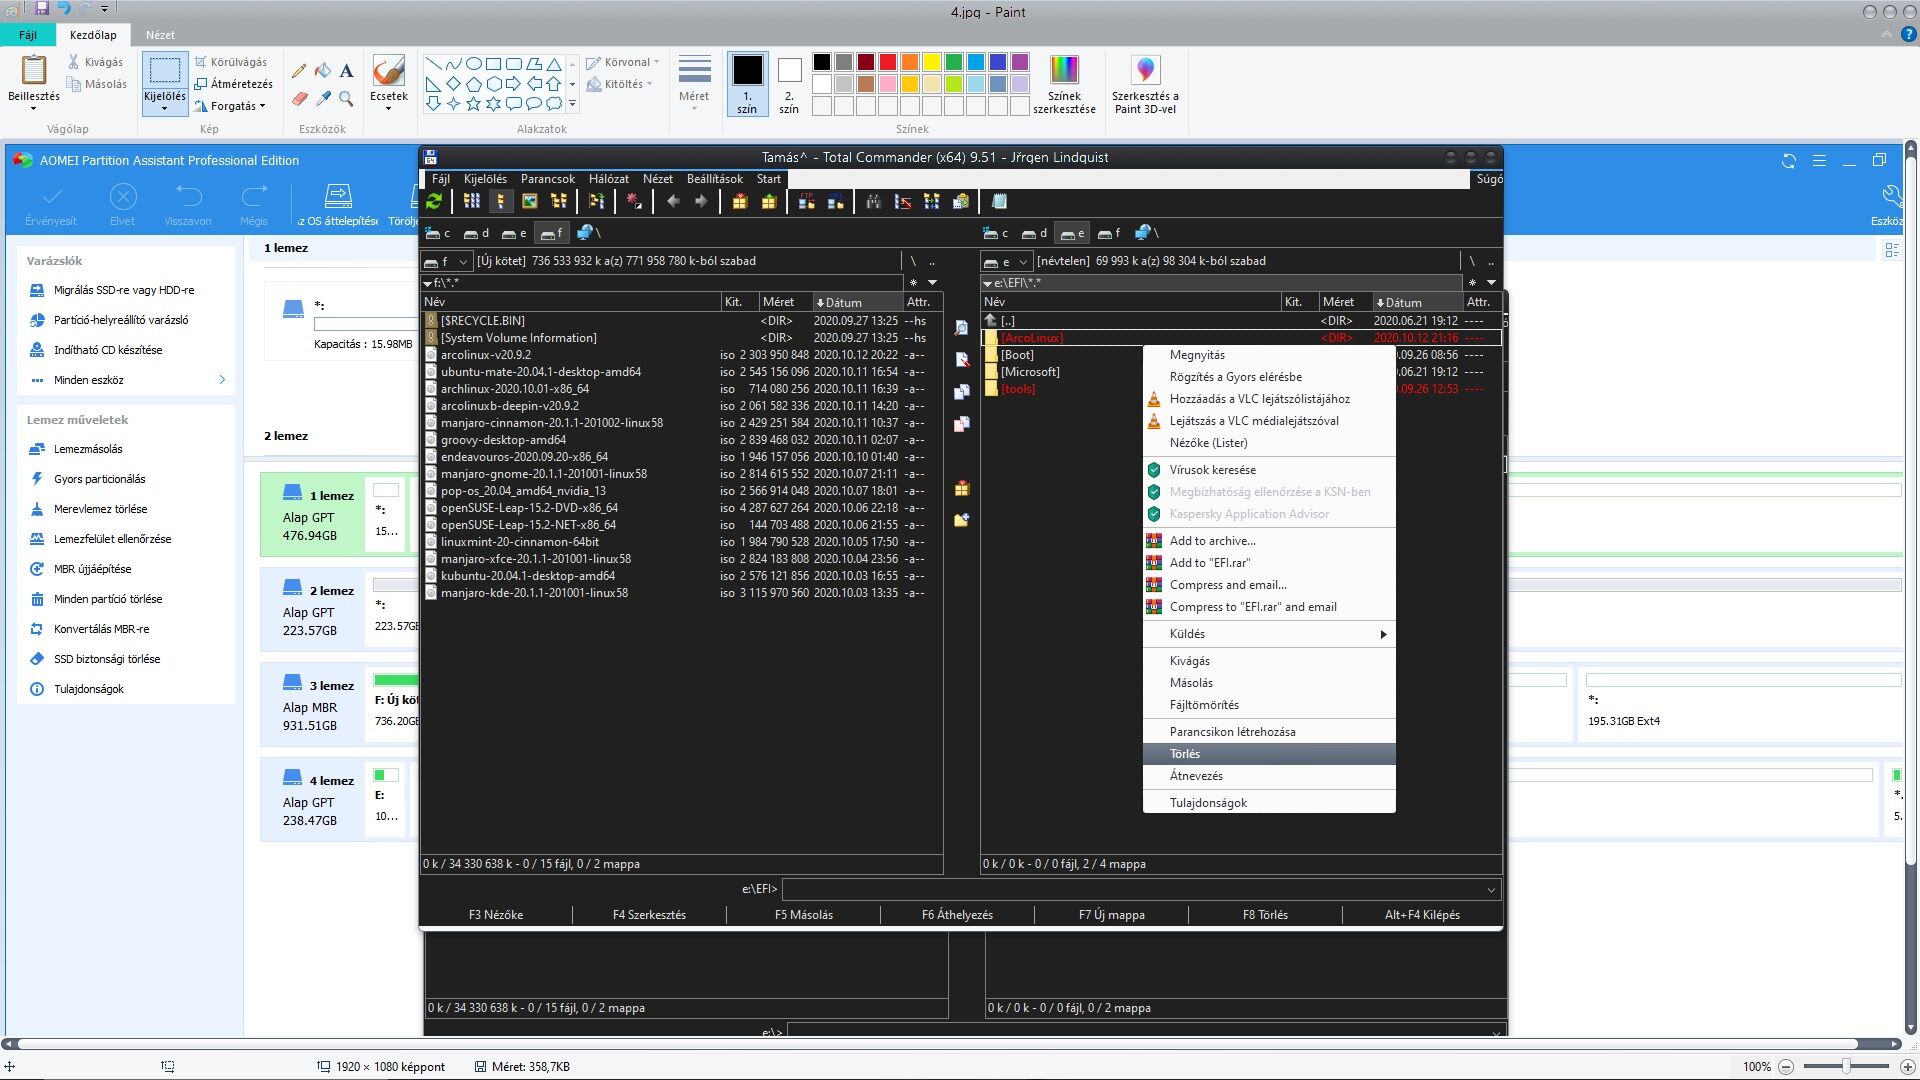Viewport: 1920px width, 1080px height.
Task: Click the thumbnail view icon in Total Commander toolbar
Action: 529,201
